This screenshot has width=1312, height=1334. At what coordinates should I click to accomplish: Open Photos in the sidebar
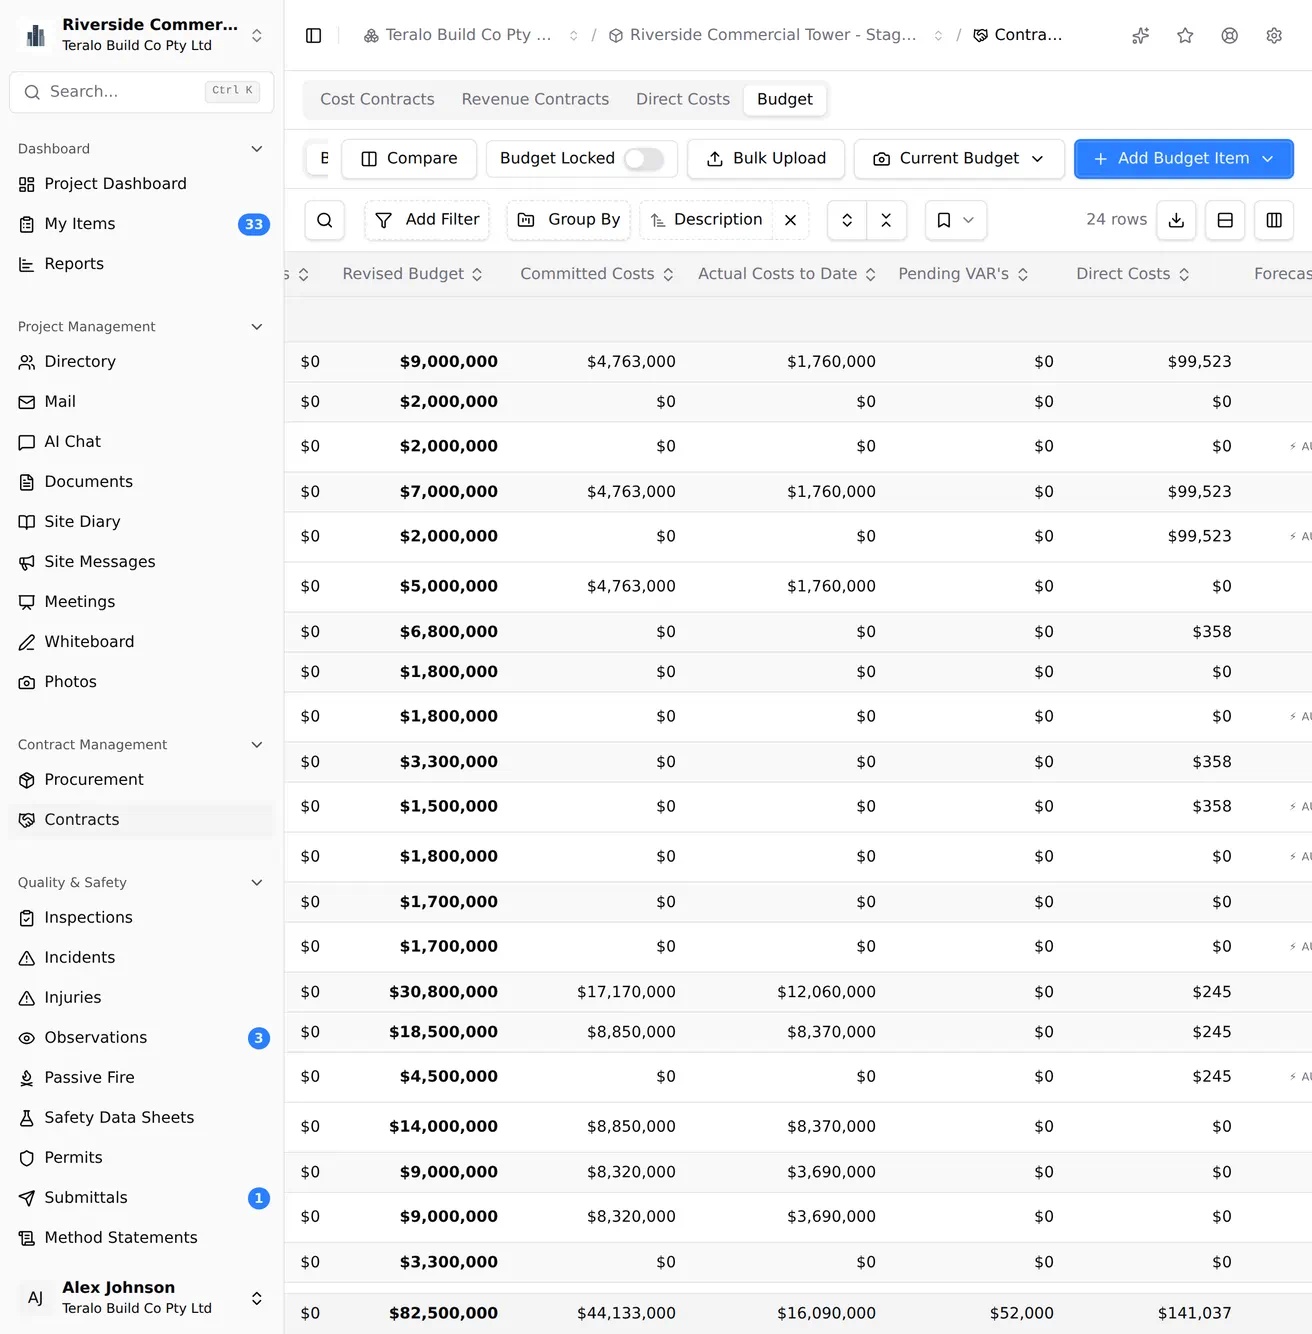[x=141, y=682]
